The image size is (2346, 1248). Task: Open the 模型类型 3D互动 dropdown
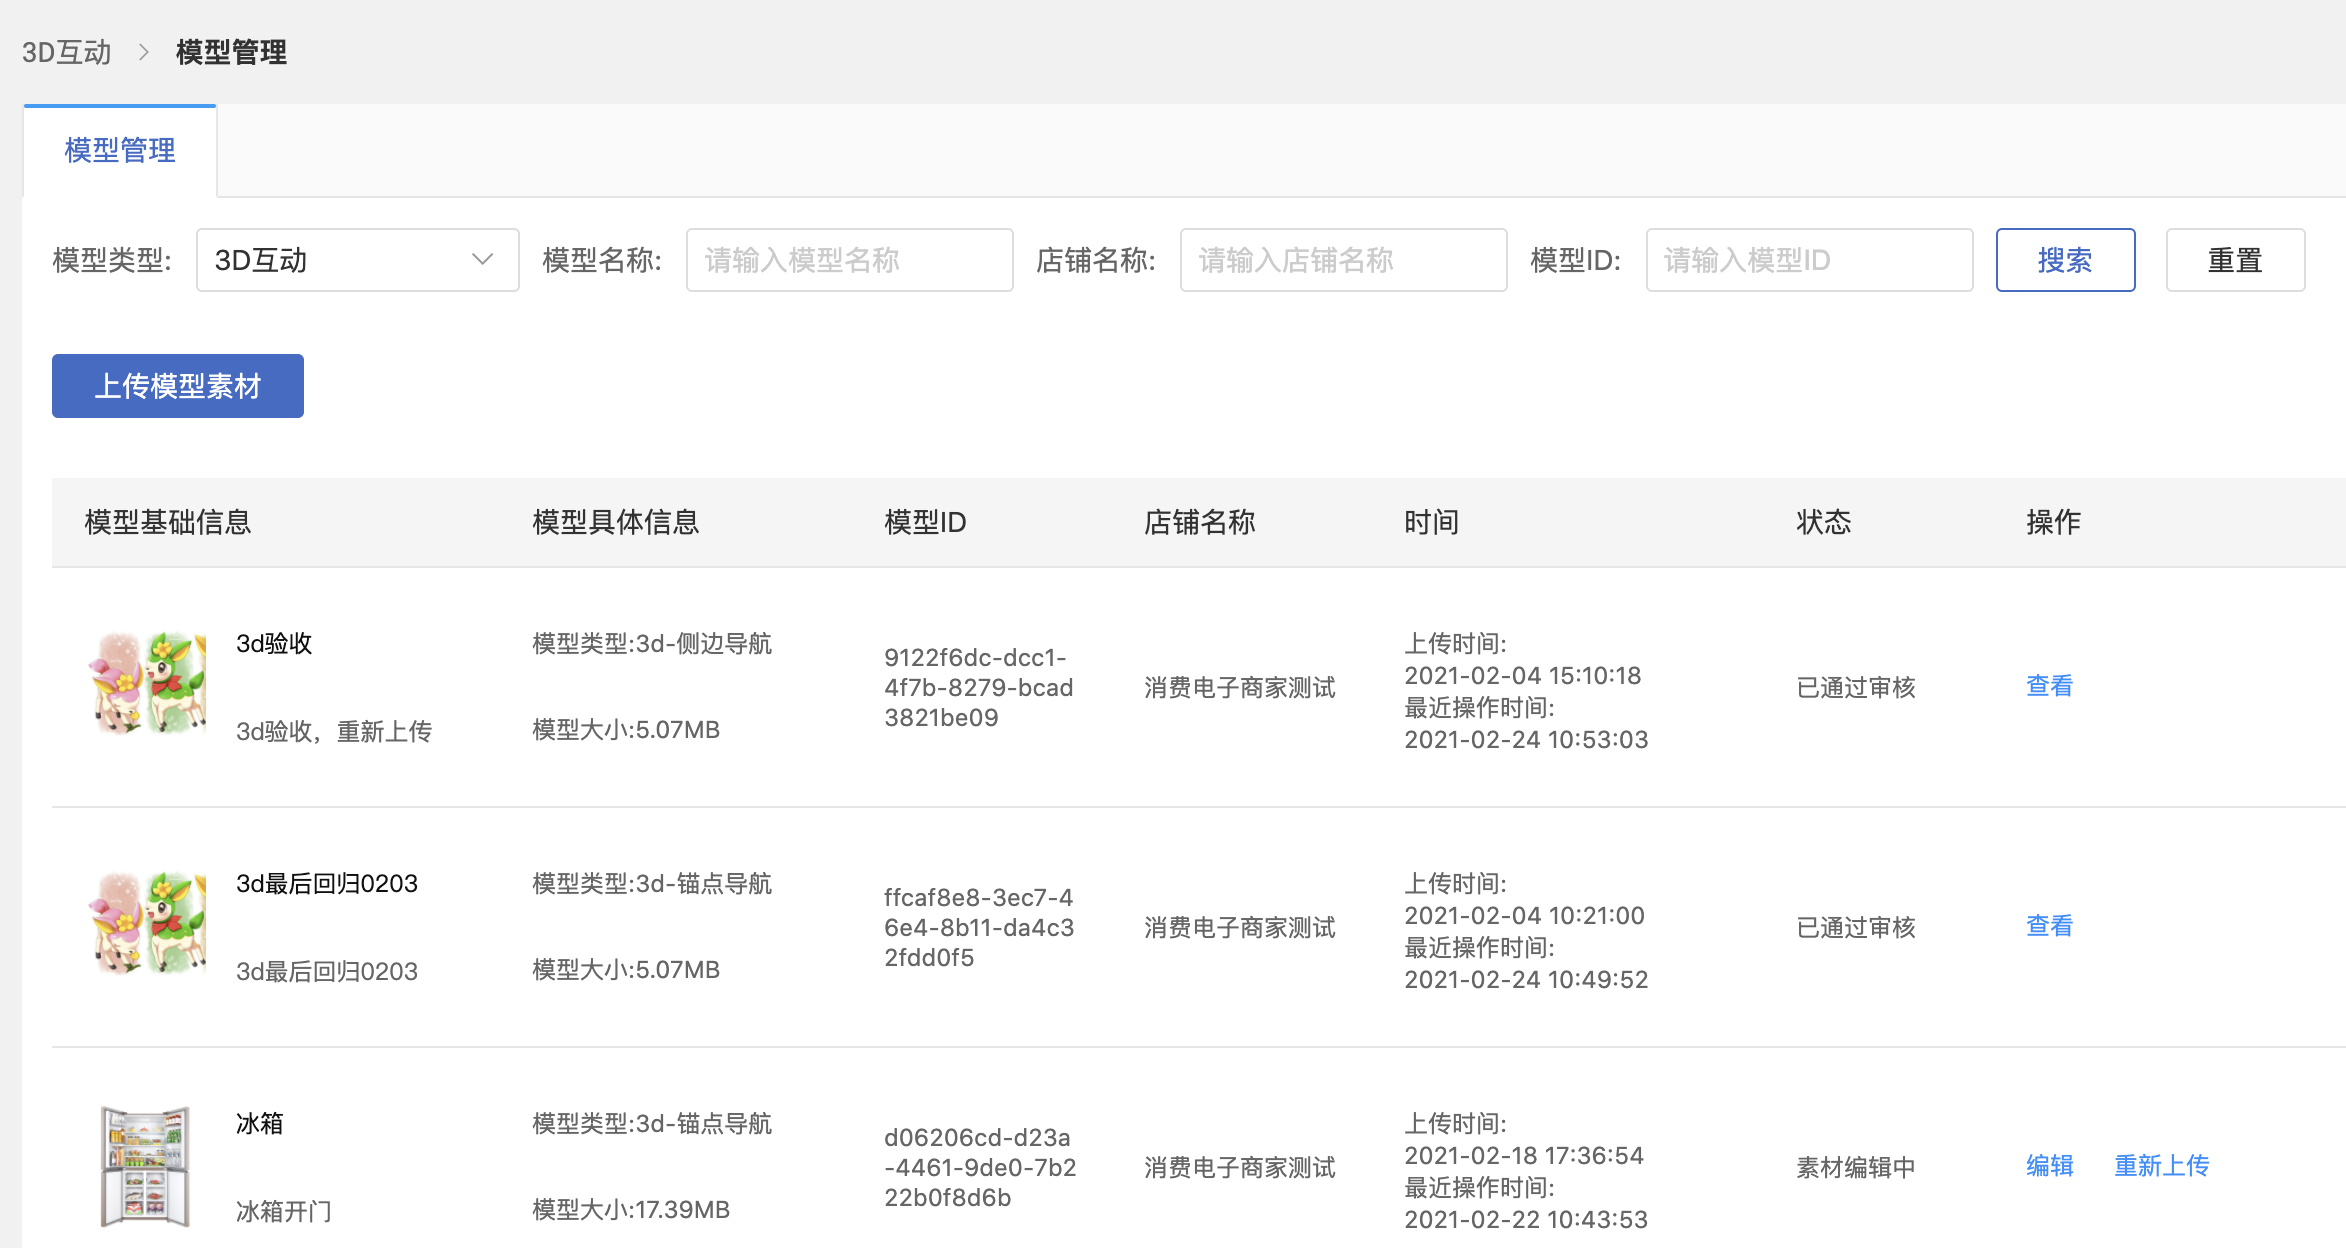click(x=356, y=260)
